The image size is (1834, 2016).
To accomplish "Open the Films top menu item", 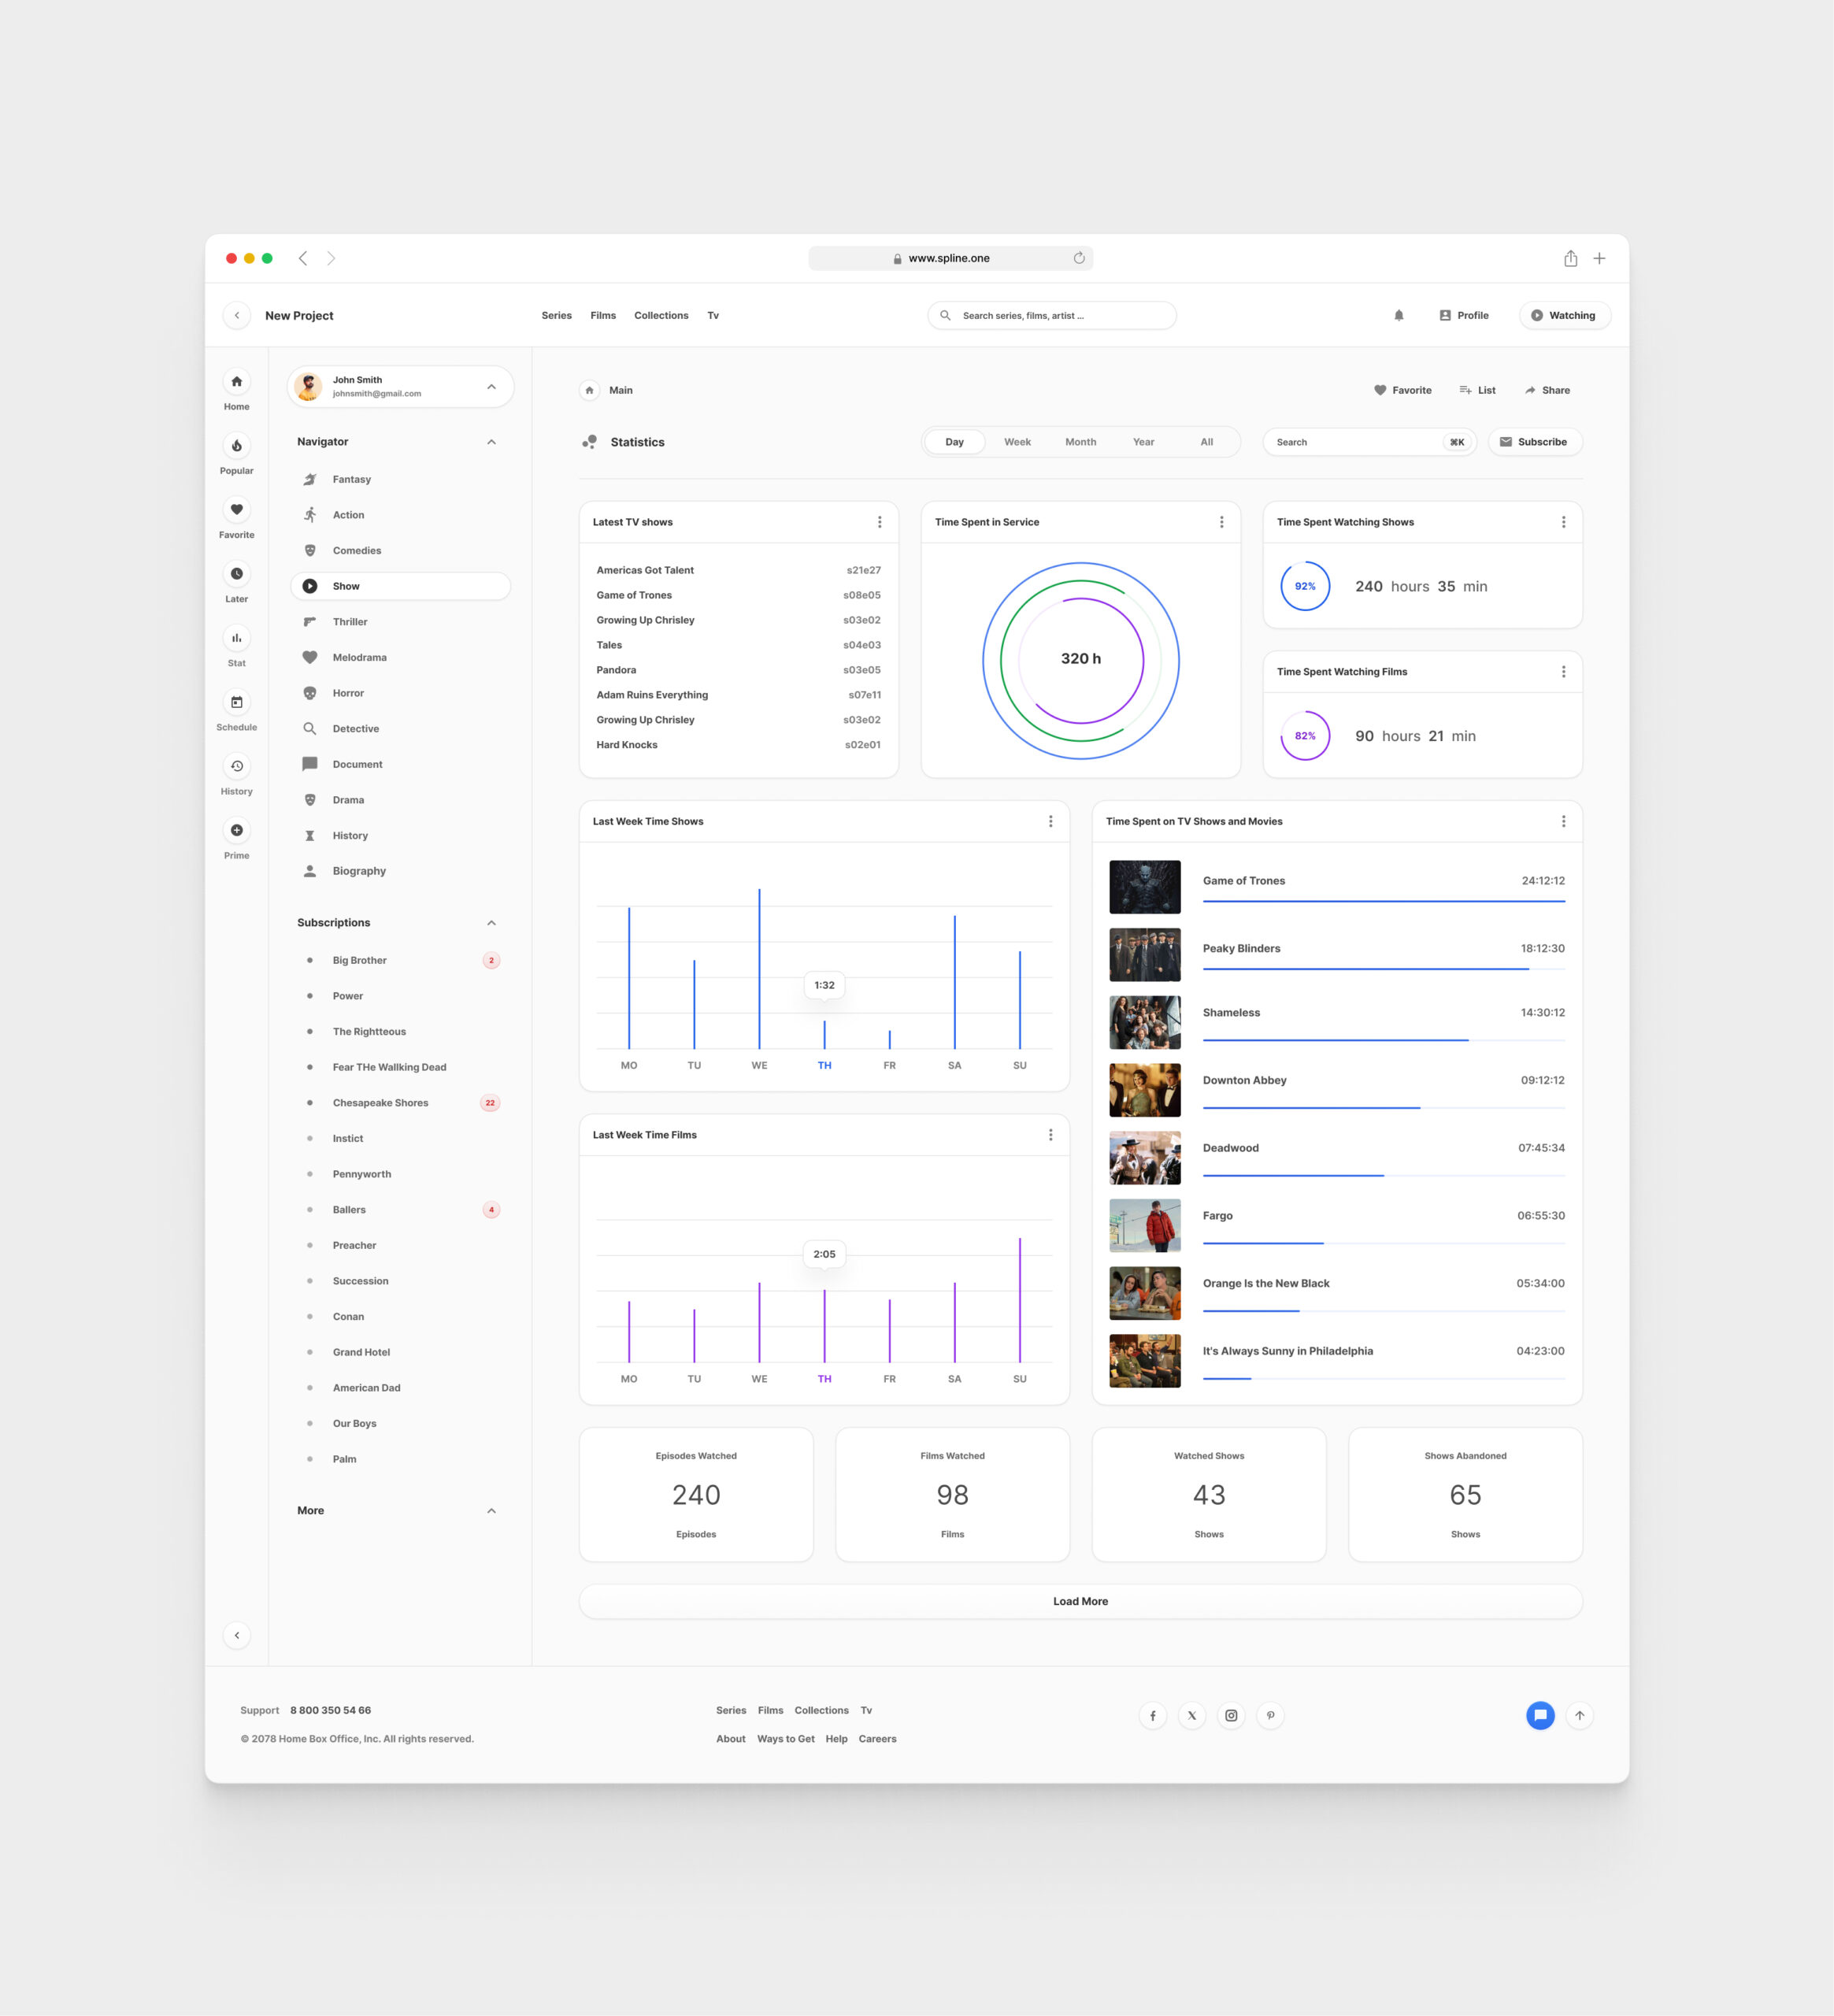I will (603, 315).
